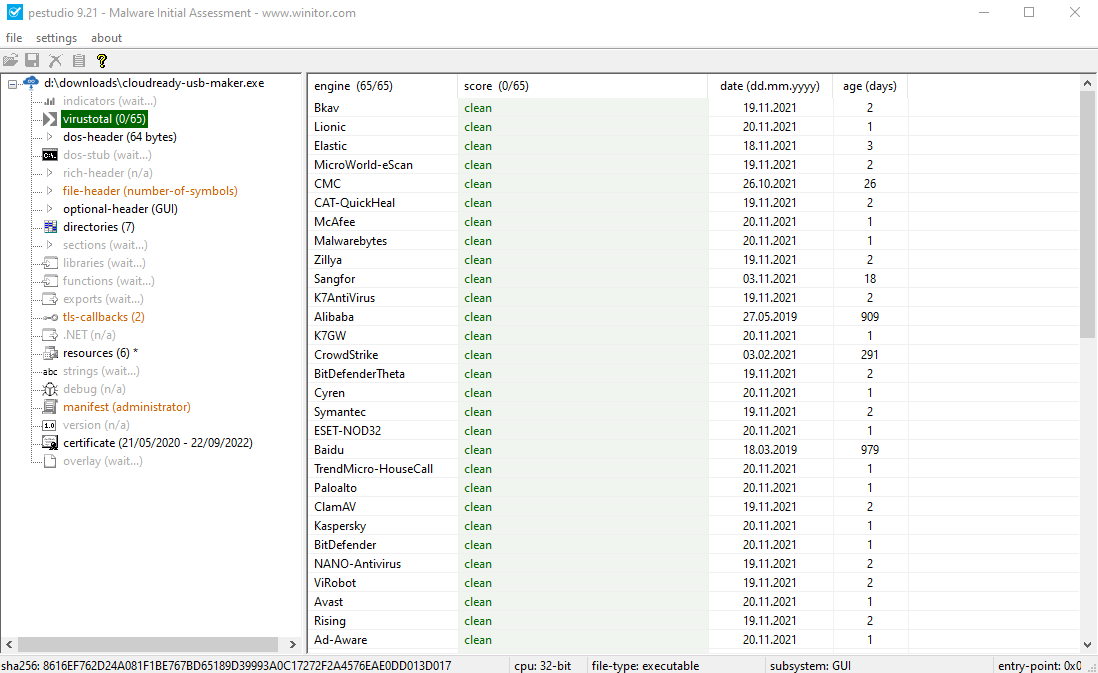
Task: Click the directories grid icon
Action: point(50,227)
